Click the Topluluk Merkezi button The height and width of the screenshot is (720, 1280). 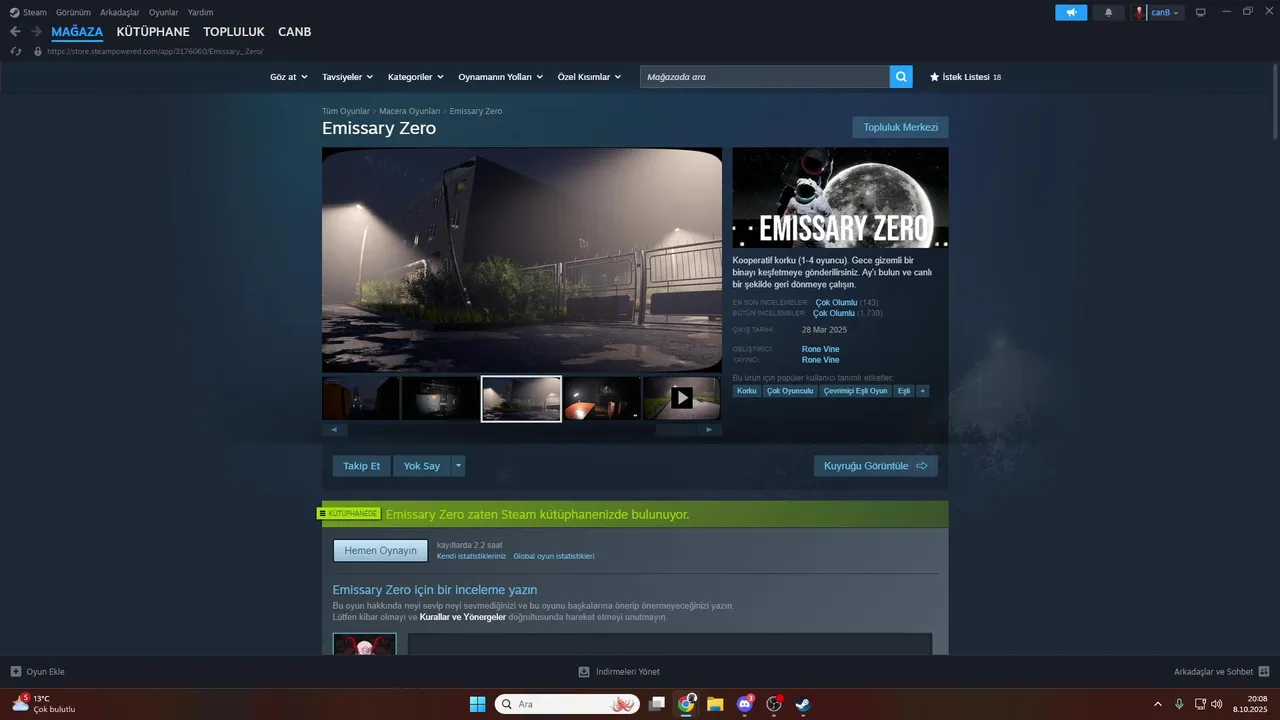pos(900,127)
